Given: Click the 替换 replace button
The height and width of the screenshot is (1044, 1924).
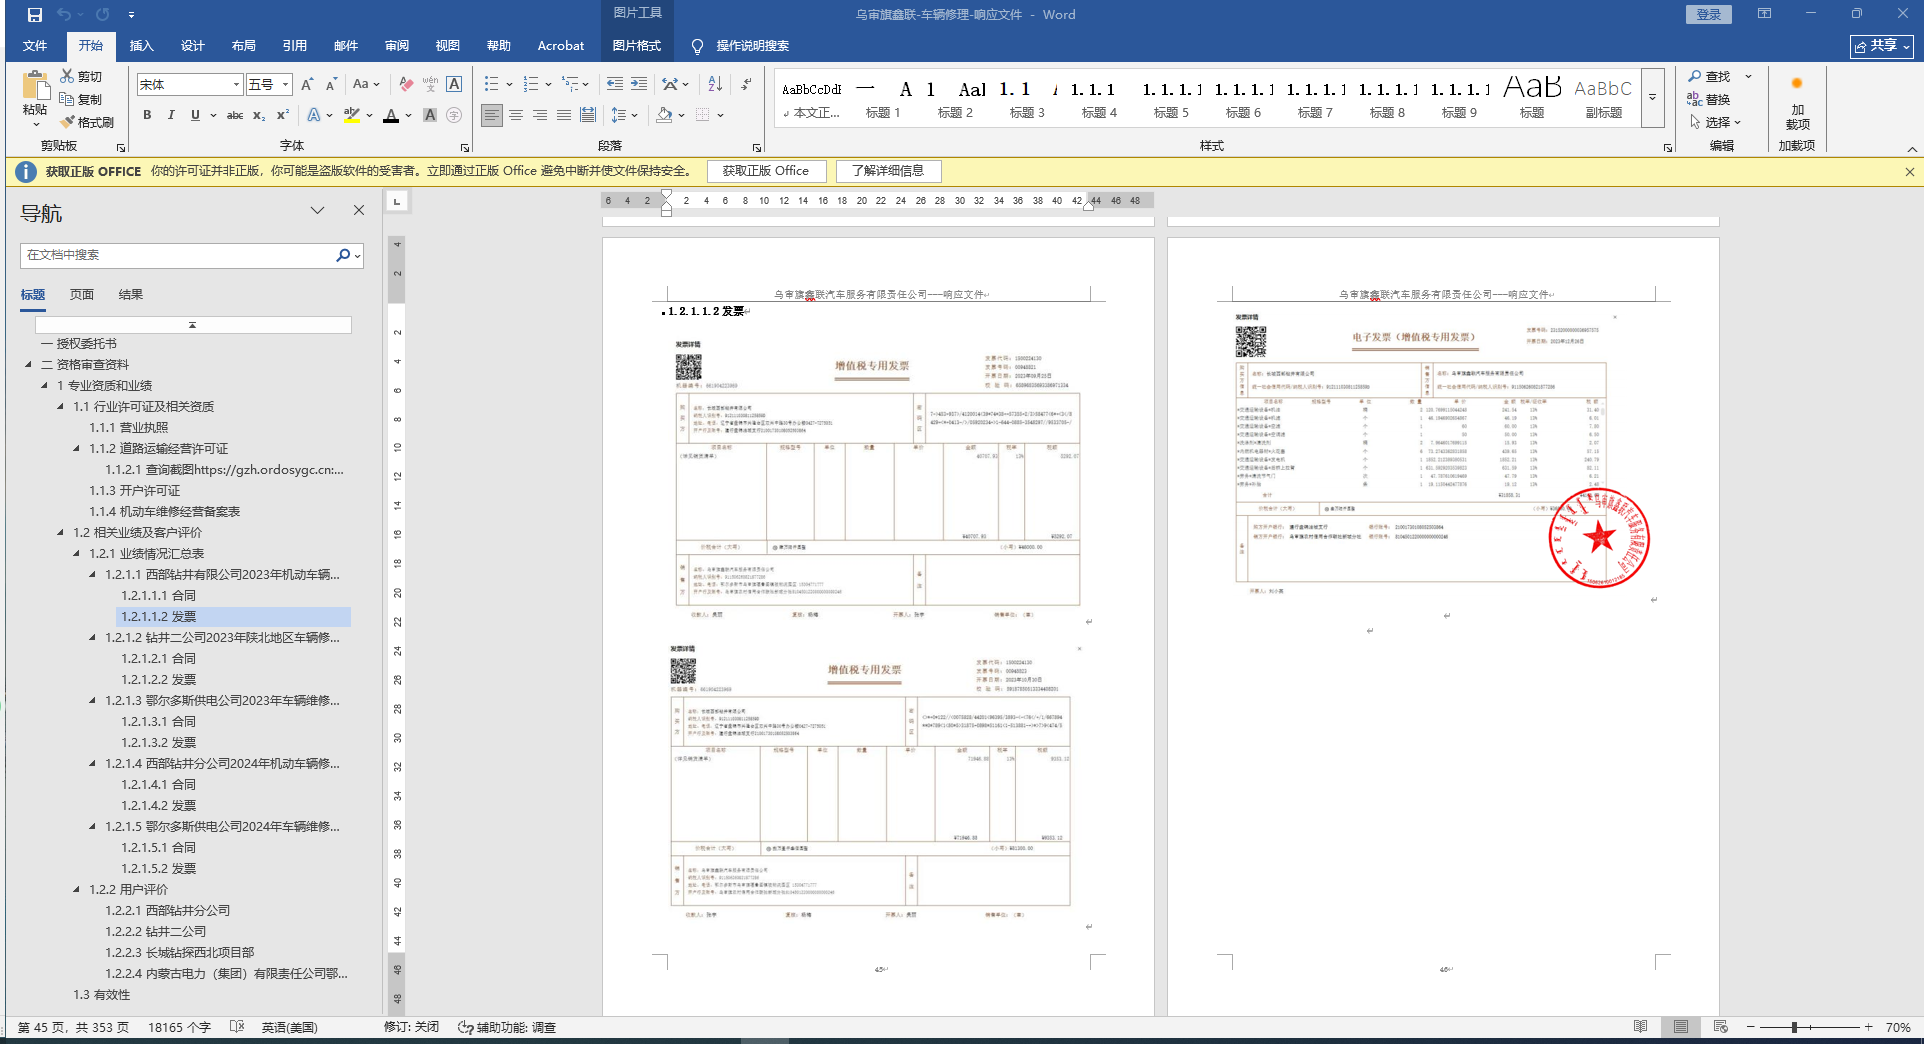Looking at the screenshot, I should coord(1709,99).
